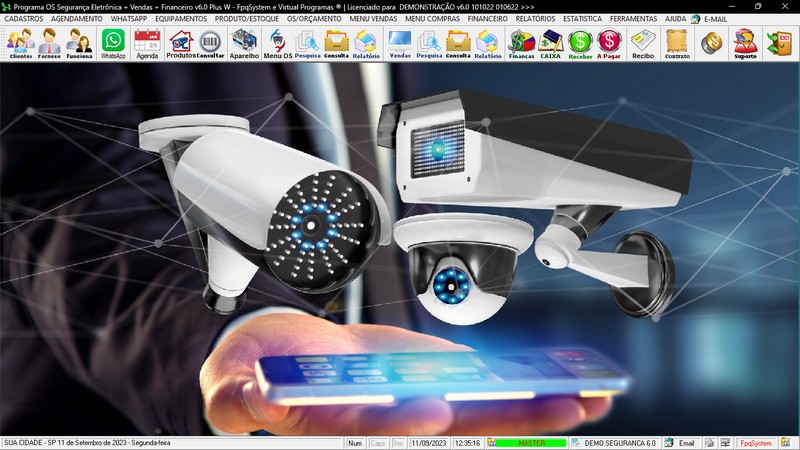Click the Consultar barcode icon

tap(210, 44)
